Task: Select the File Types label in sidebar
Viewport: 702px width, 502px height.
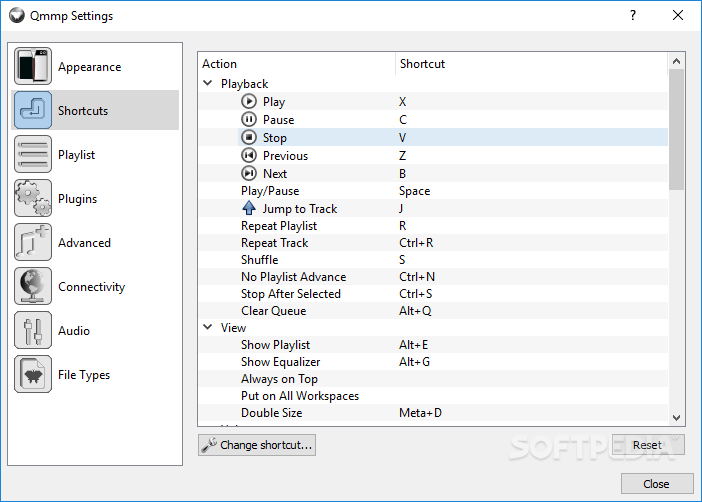Action: click(84, 375)
